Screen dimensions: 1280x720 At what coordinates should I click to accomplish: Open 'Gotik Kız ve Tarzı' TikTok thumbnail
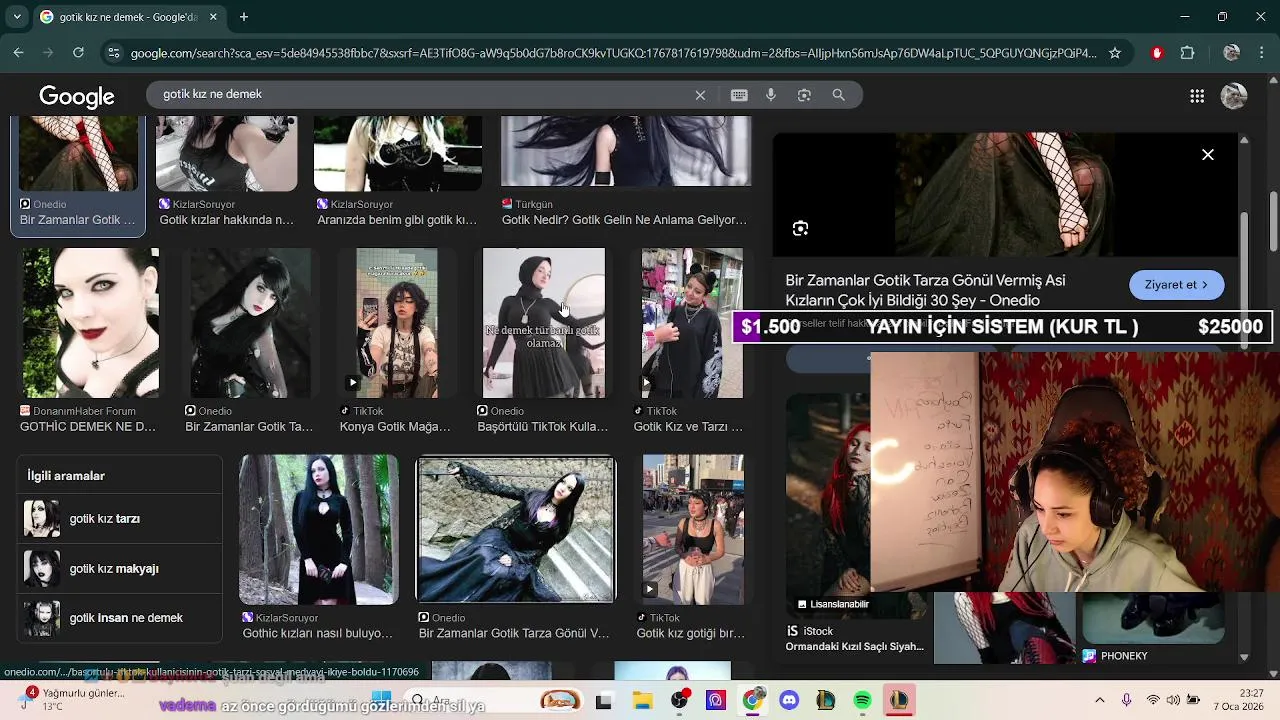click(x=692, y=323)
